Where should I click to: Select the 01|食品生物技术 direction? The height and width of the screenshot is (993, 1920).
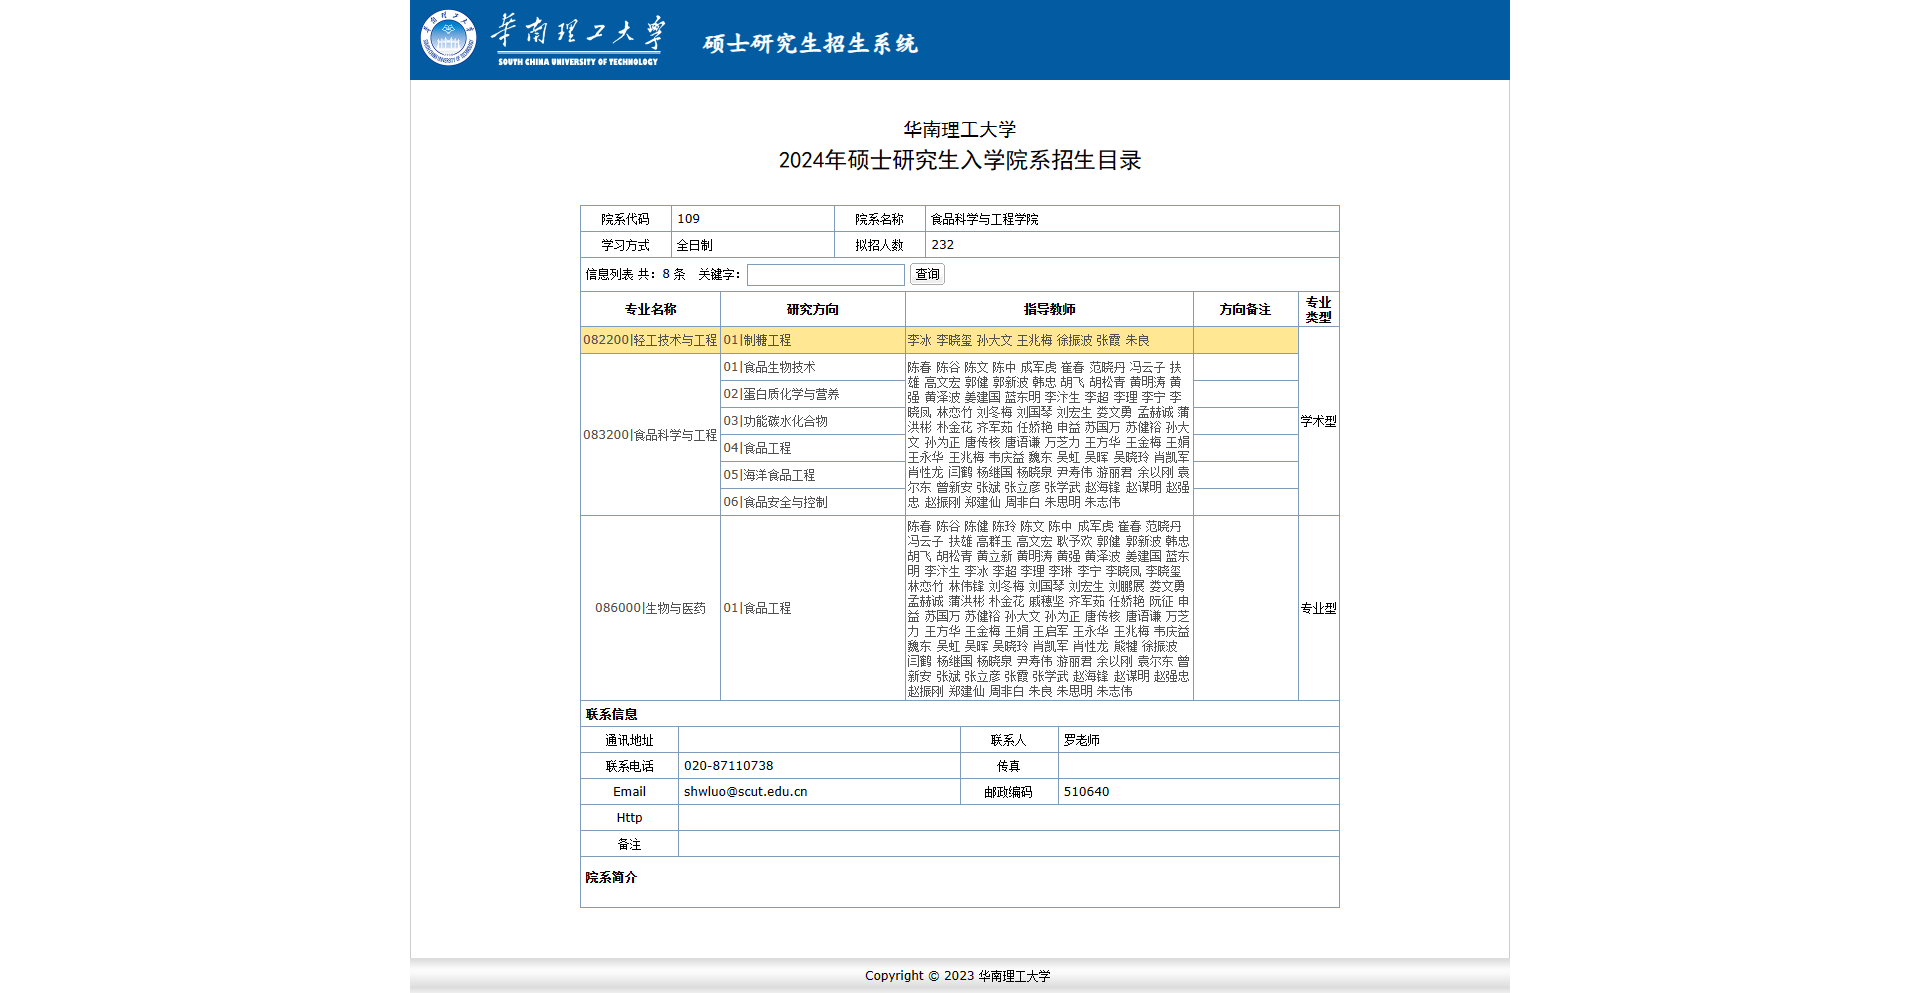pos(812,367)
